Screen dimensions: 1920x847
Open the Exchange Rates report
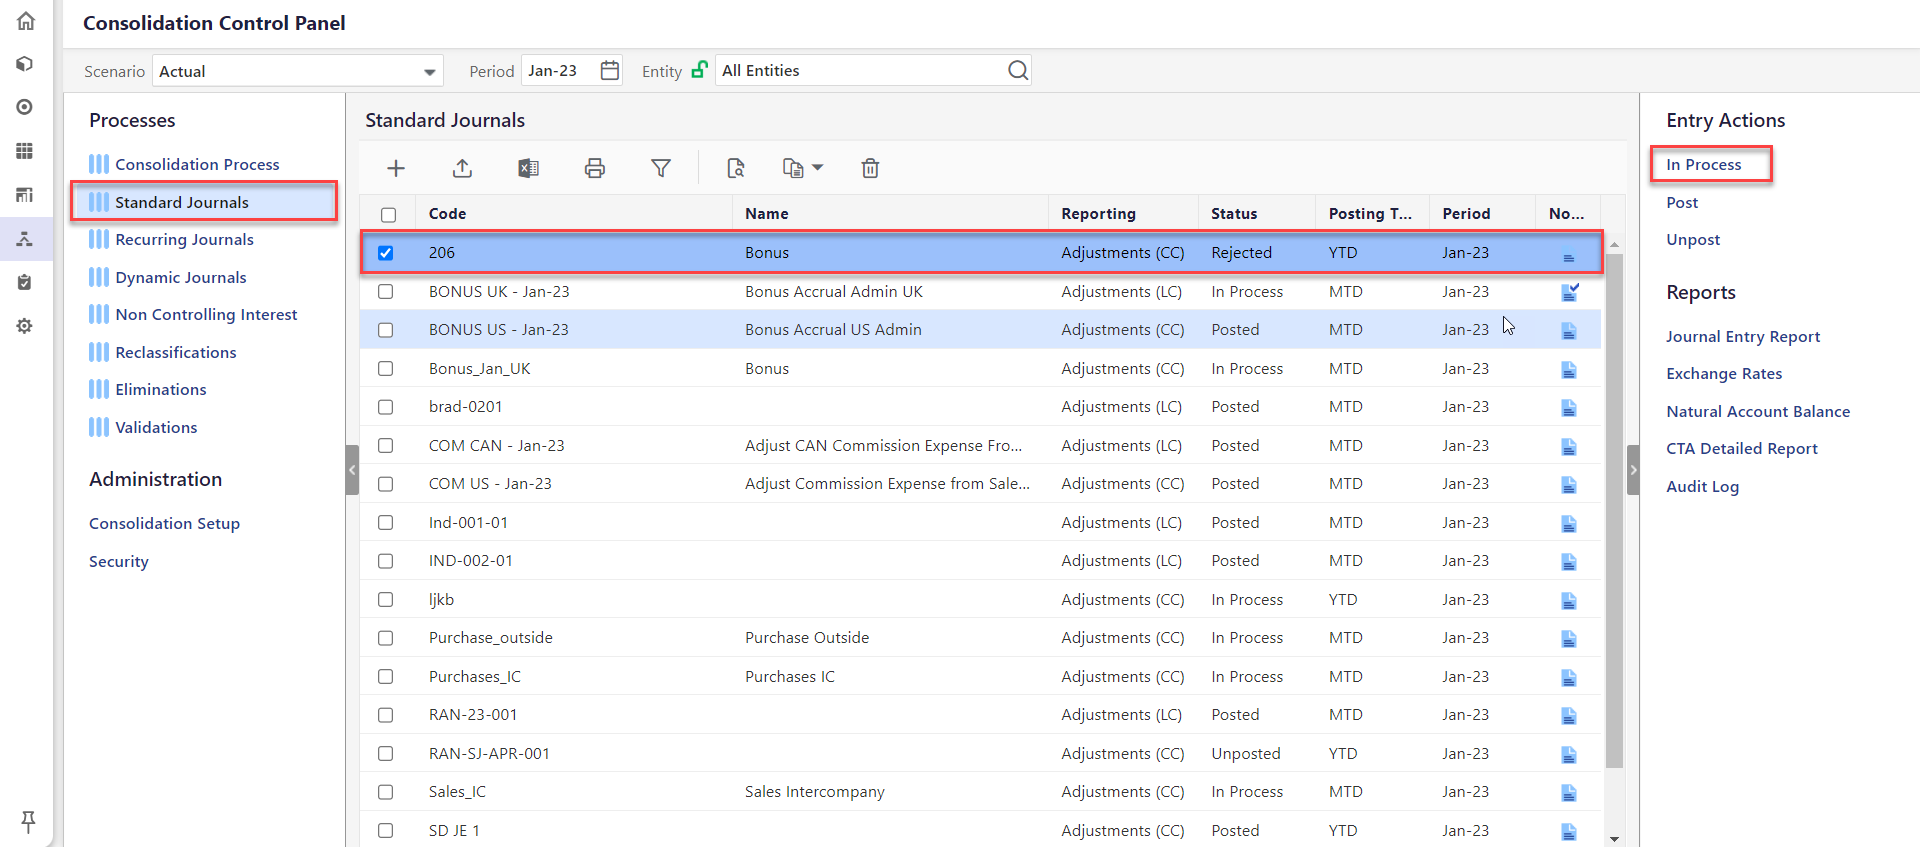point(1724,374)
